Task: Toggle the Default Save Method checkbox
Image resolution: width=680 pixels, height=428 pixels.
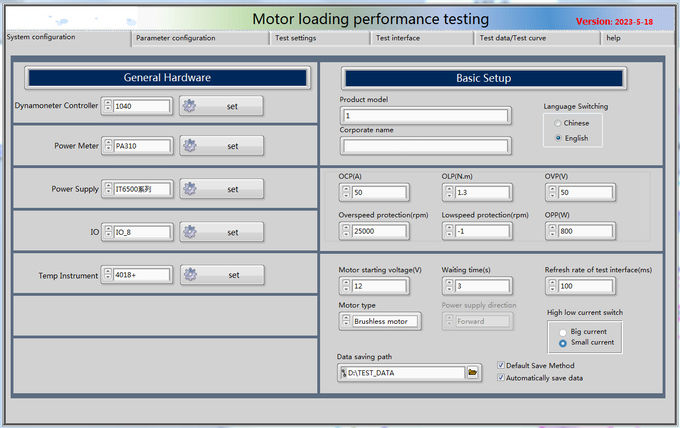Action: tap(501, 366)
